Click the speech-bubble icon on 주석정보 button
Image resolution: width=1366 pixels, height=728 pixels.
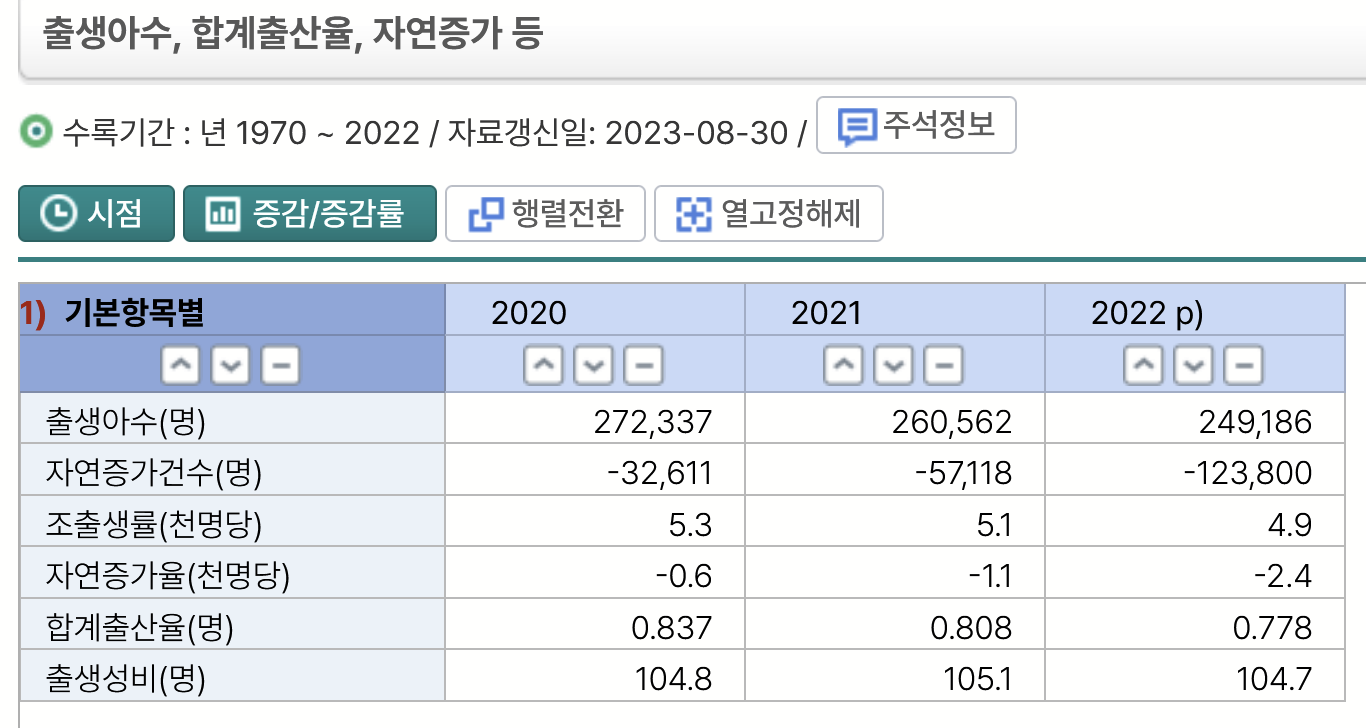(859, 124)
